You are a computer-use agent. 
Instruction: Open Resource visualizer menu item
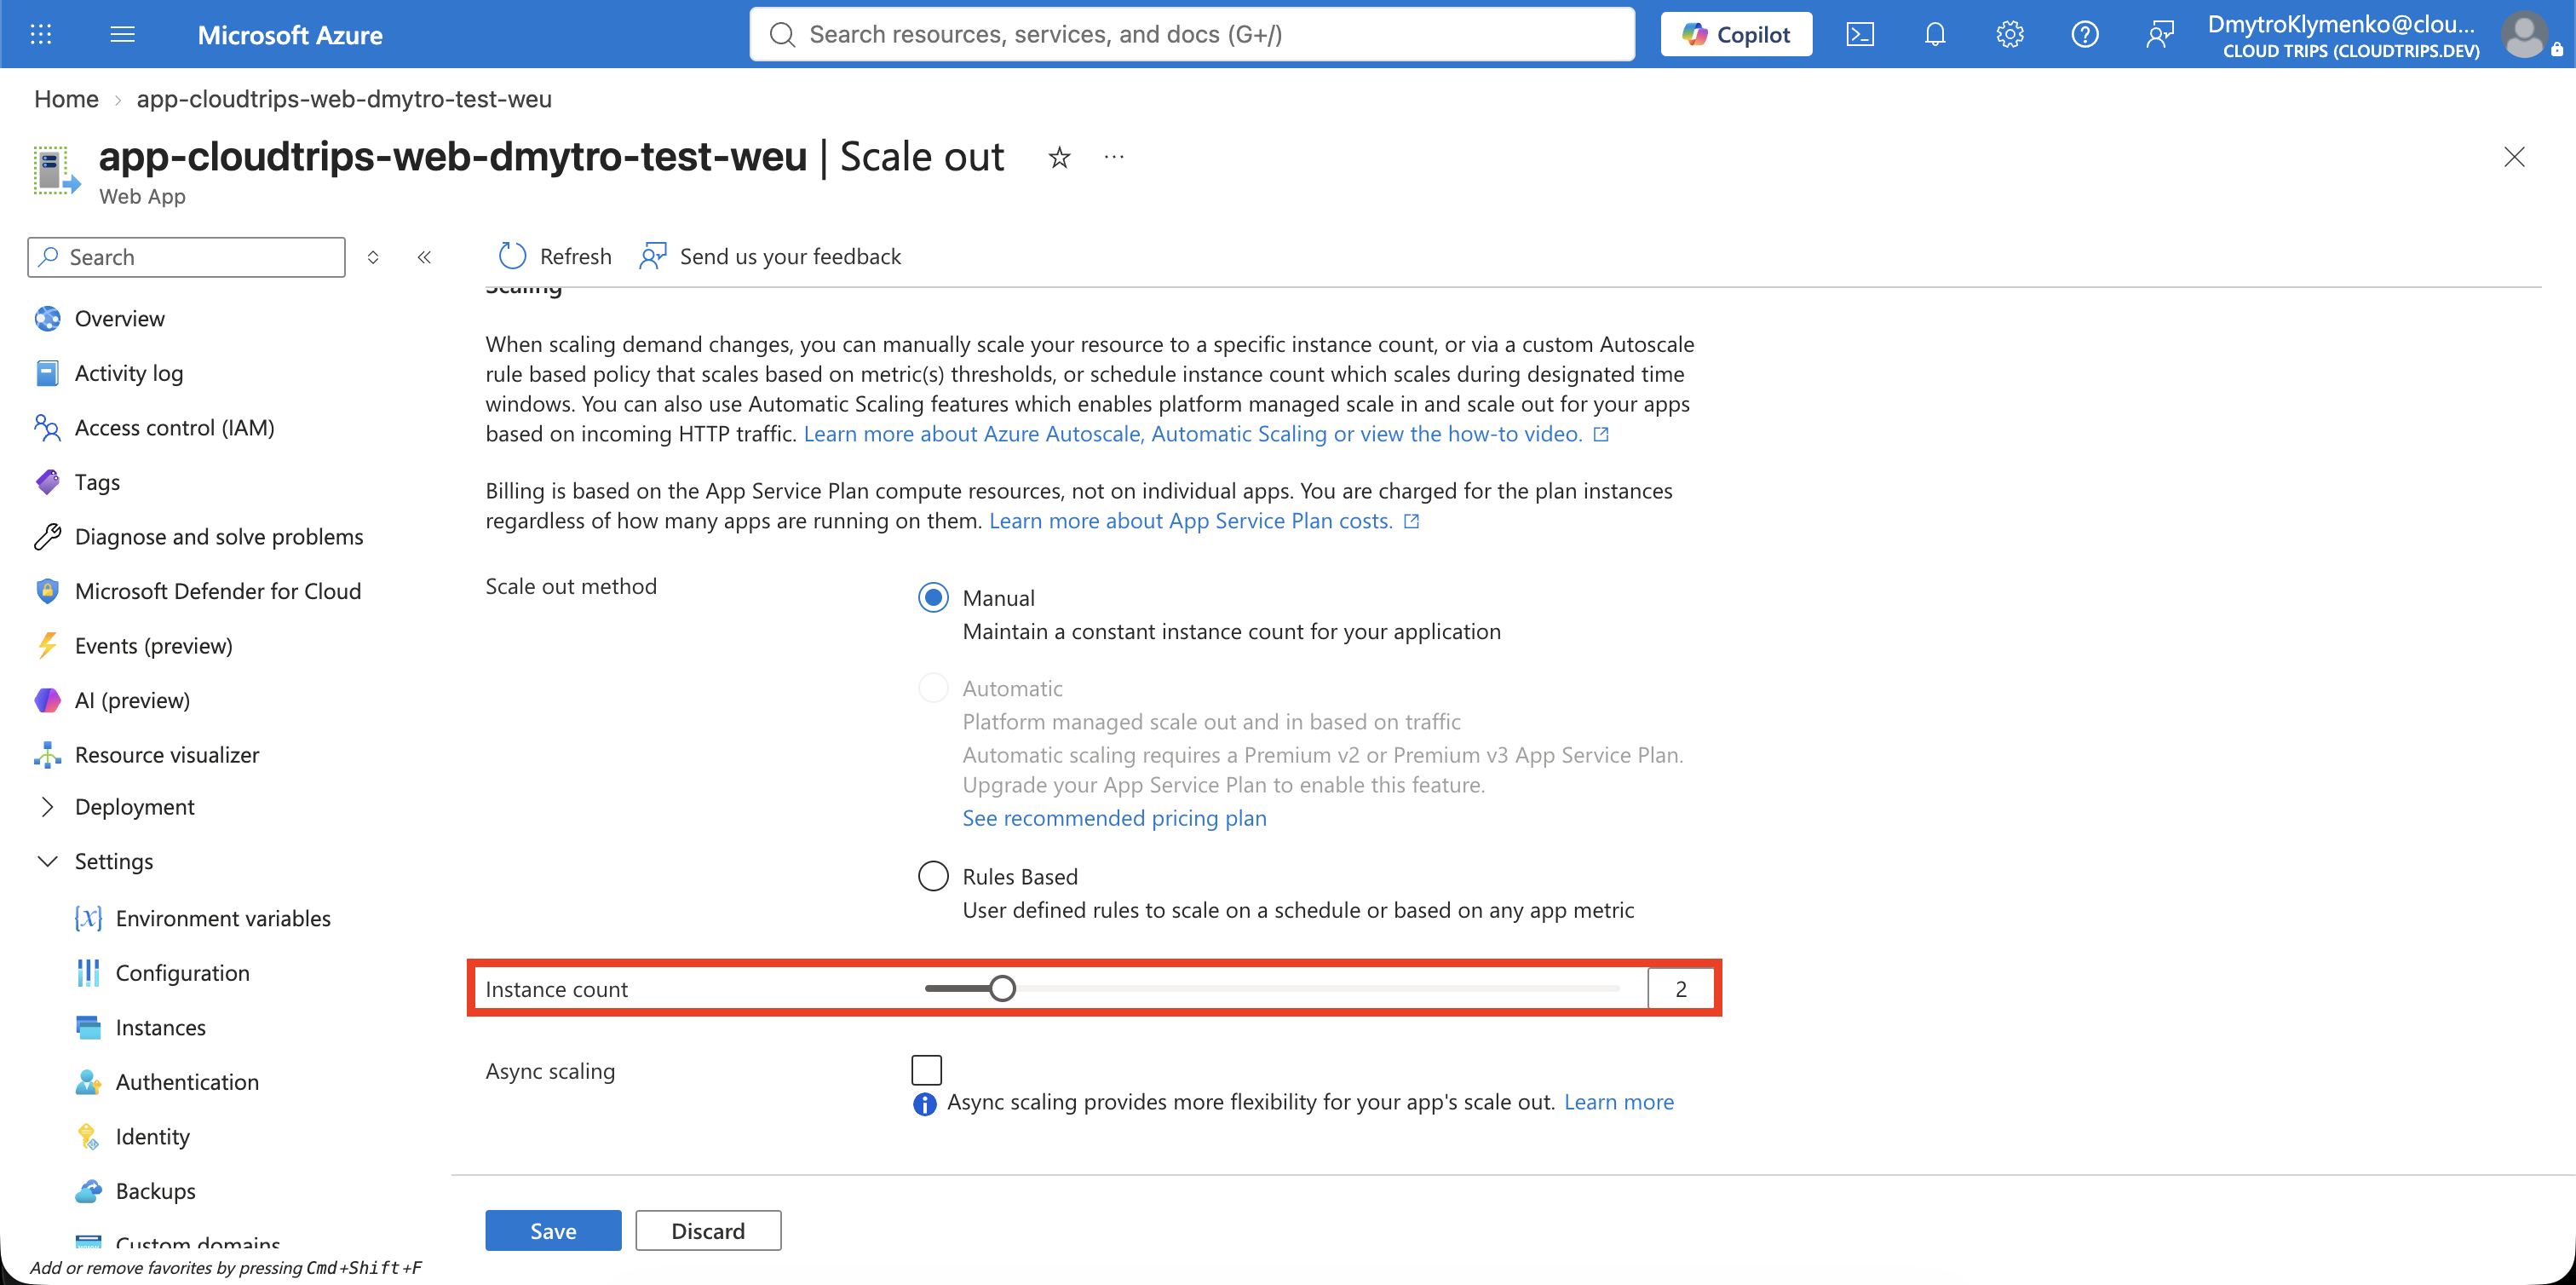[x=167, y=754]
